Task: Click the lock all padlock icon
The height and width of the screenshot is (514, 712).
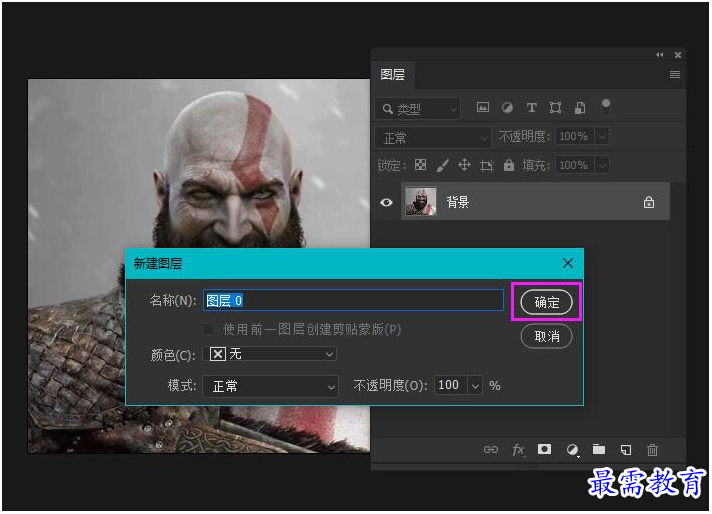Action: pyautogui.click(x=509, y=165)
